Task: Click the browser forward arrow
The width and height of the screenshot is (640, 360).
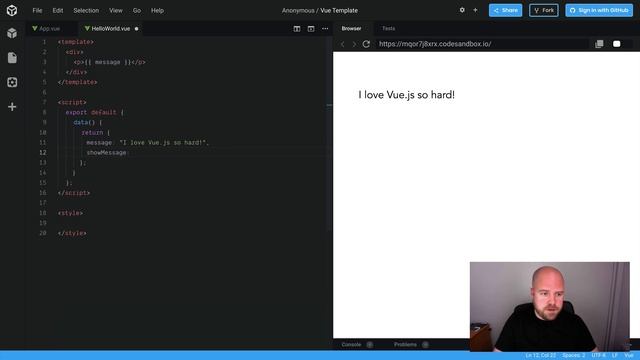Action: point(354,44)
